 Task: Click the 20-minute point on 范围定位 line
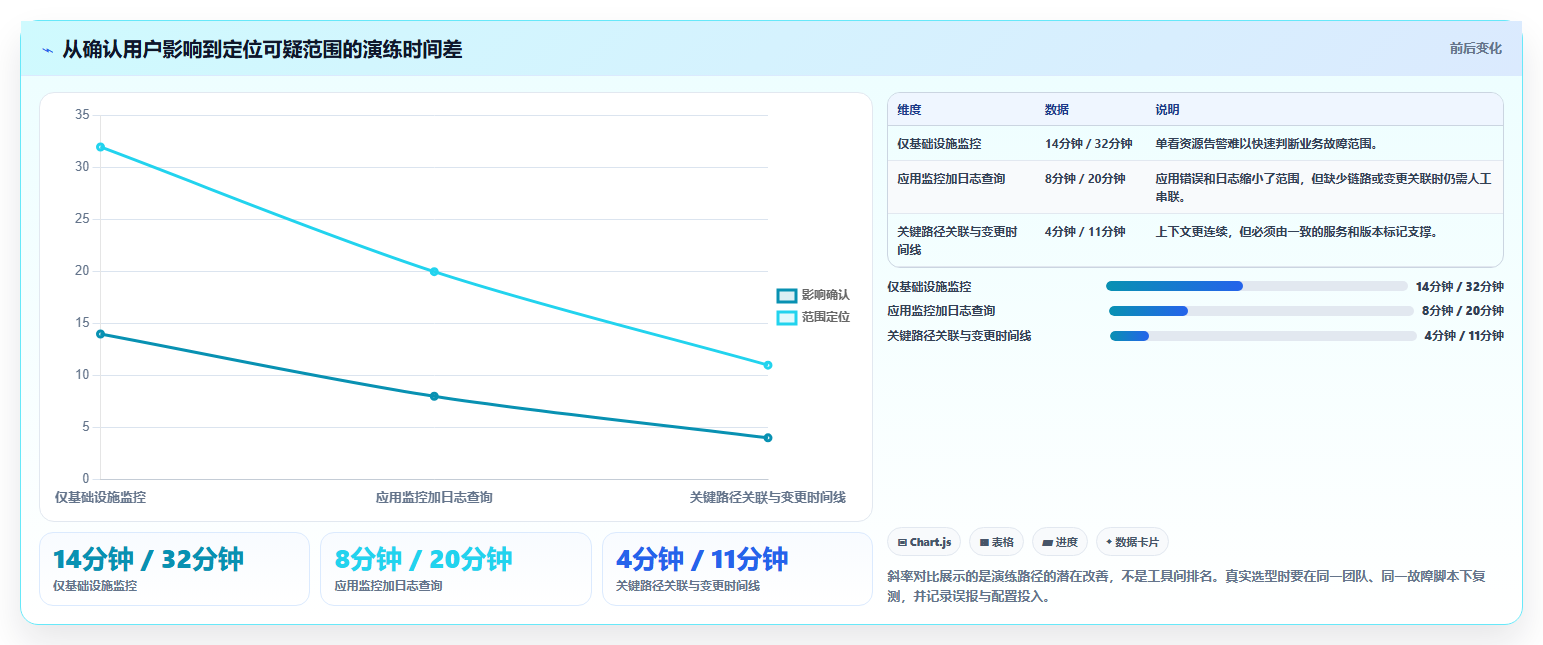pyautogui.click(x=434, y=272)
